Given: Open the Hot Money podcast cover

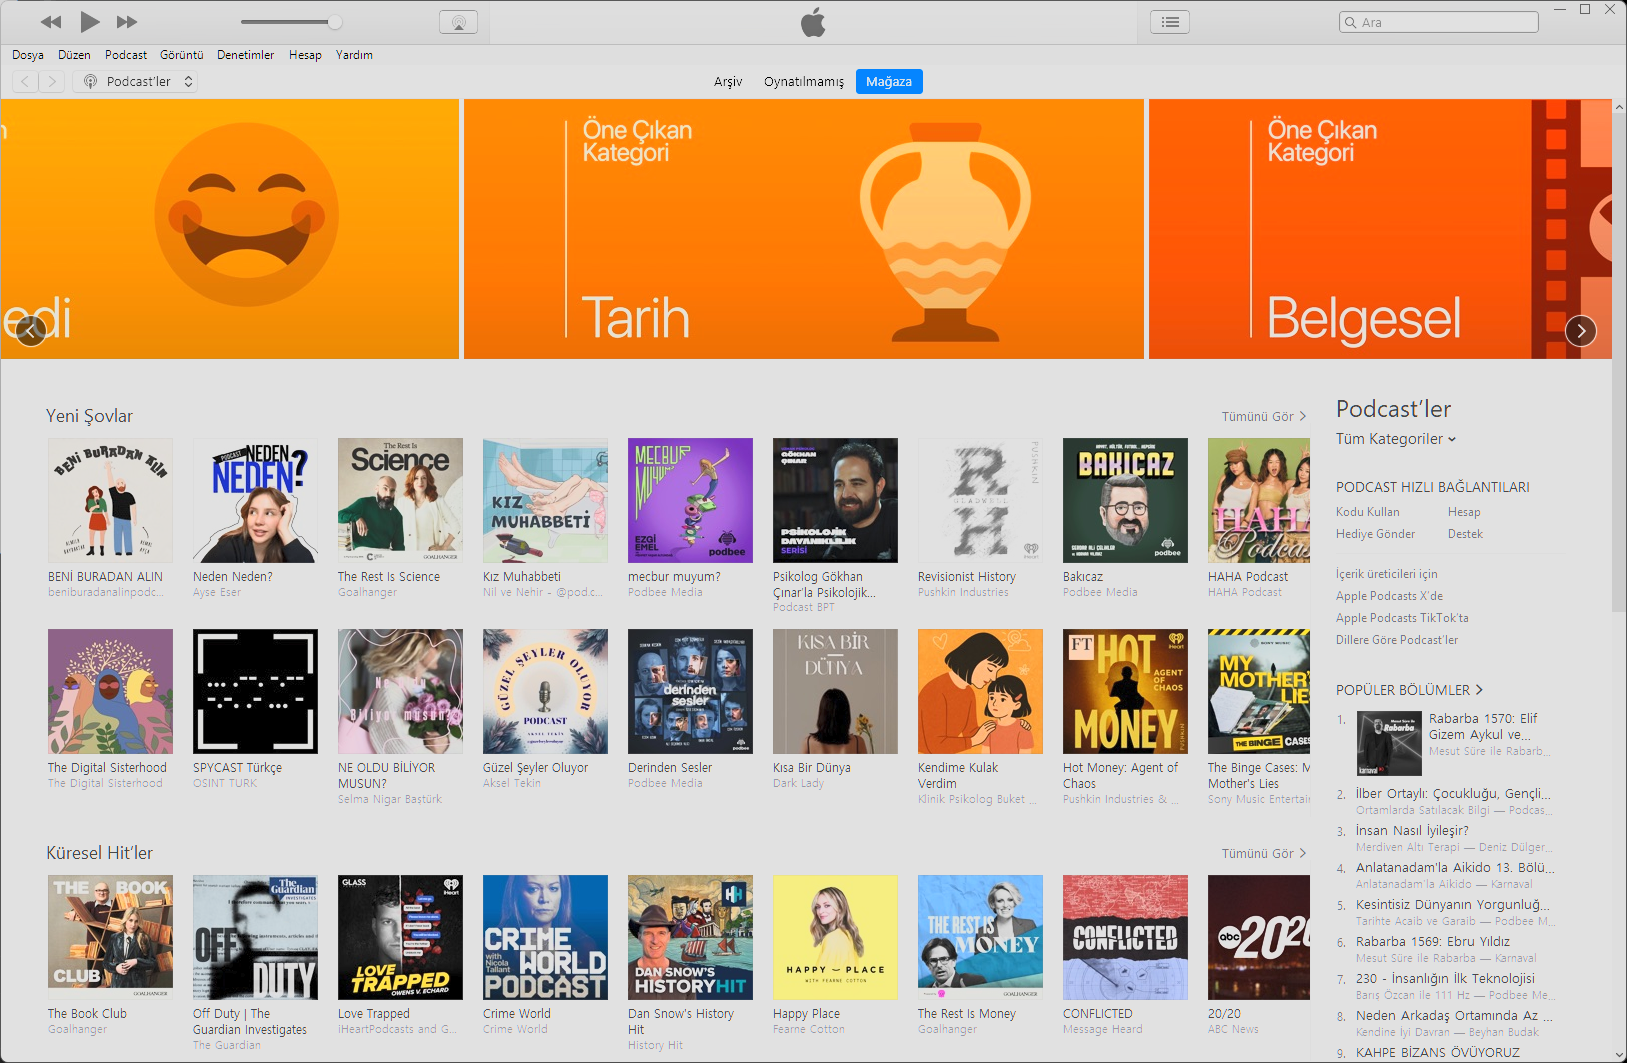Looking at the screenshot, I should pos(1125,691).
